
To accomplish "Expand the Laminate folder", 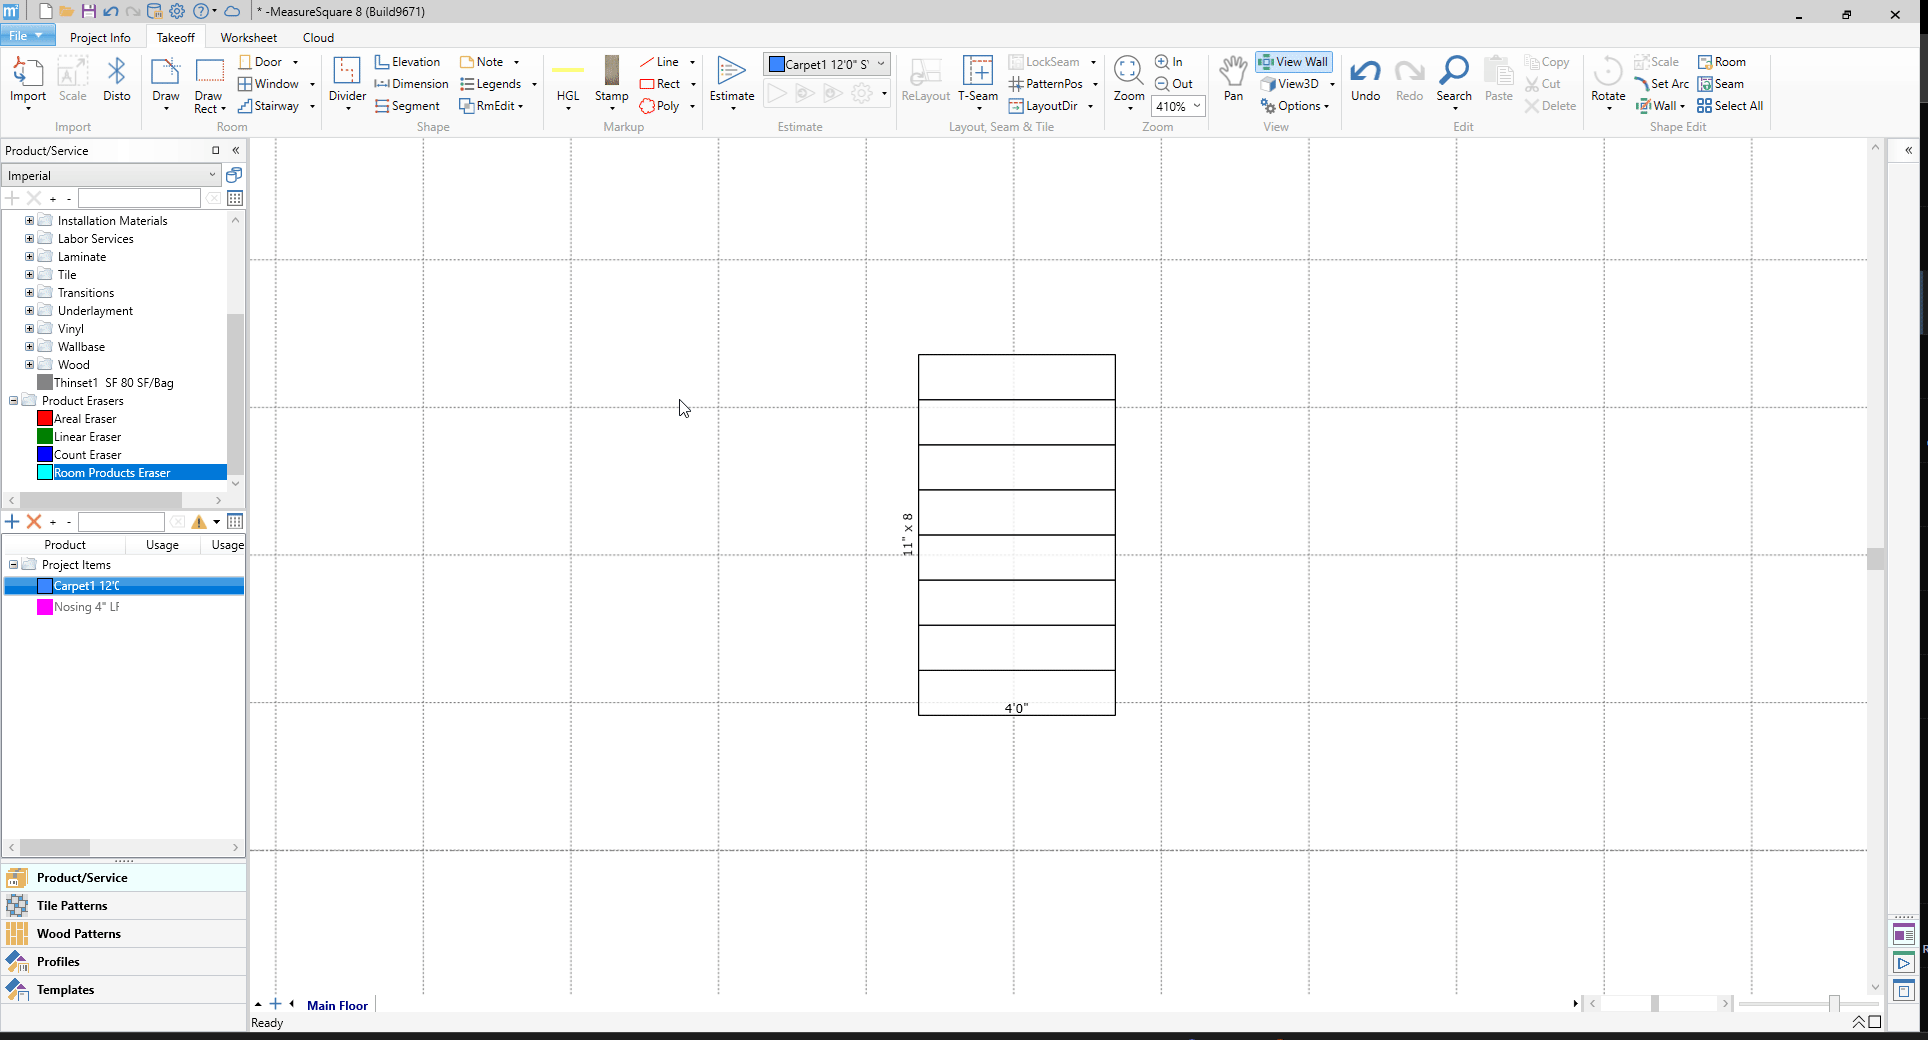I will click(x=29, y=257).
